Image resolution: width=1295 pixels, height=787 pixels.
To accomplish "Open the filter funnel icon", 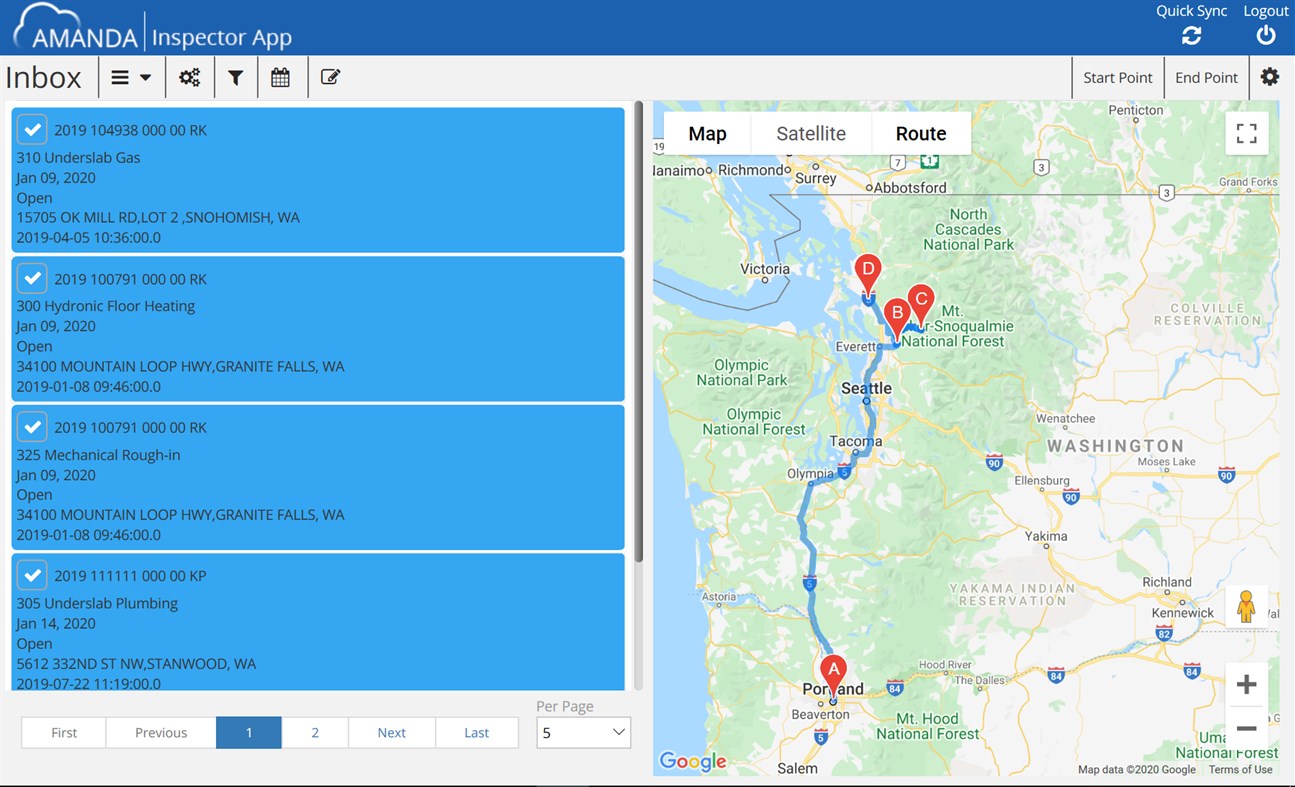I will click(236, 77).
